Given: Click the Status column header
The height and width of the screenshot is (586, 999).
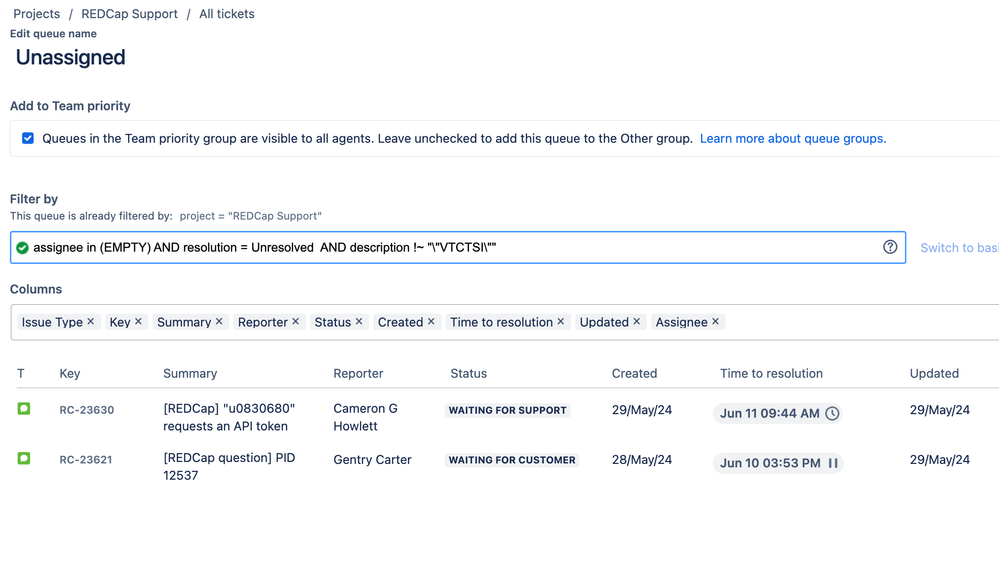Looking at the screenshot, I should 468,373.
